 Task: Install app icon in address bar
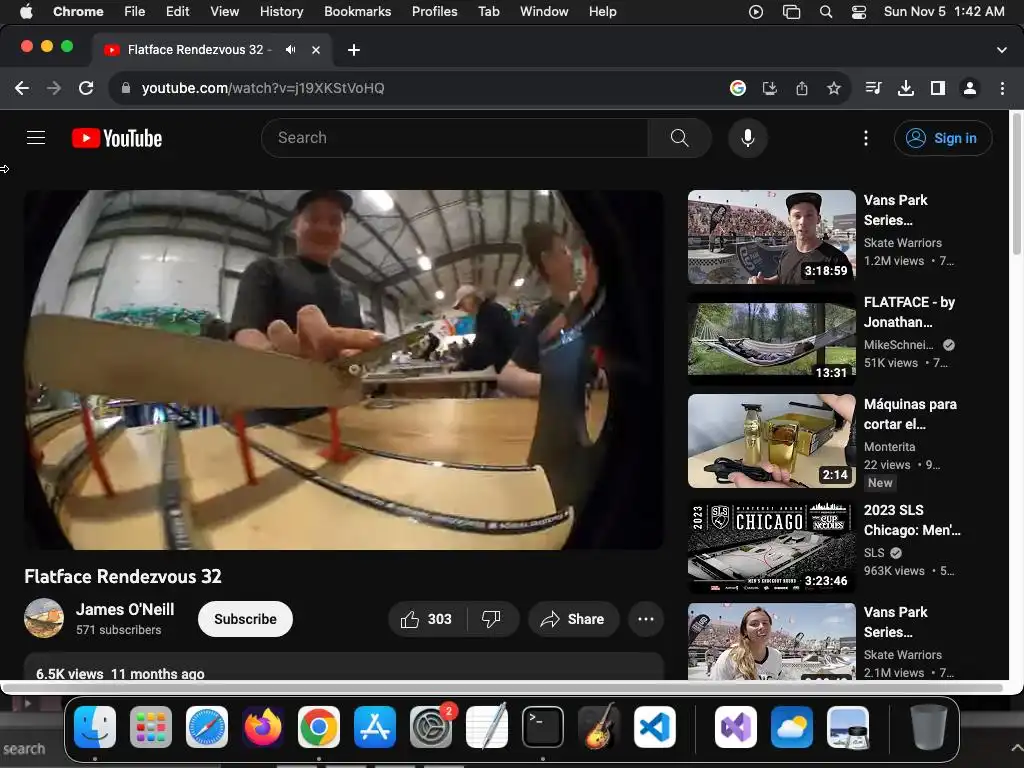[770, 88]
